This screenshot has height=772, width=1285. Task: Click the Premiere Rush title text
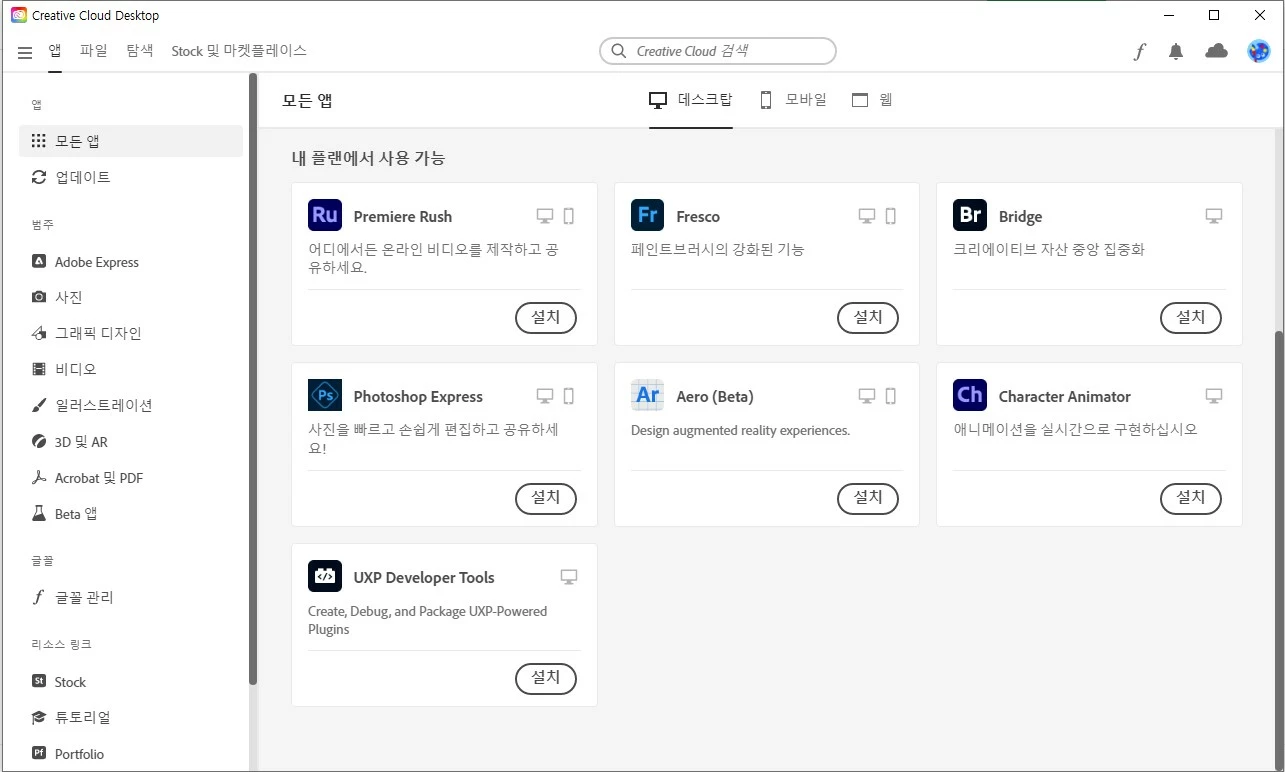[403, 216]
